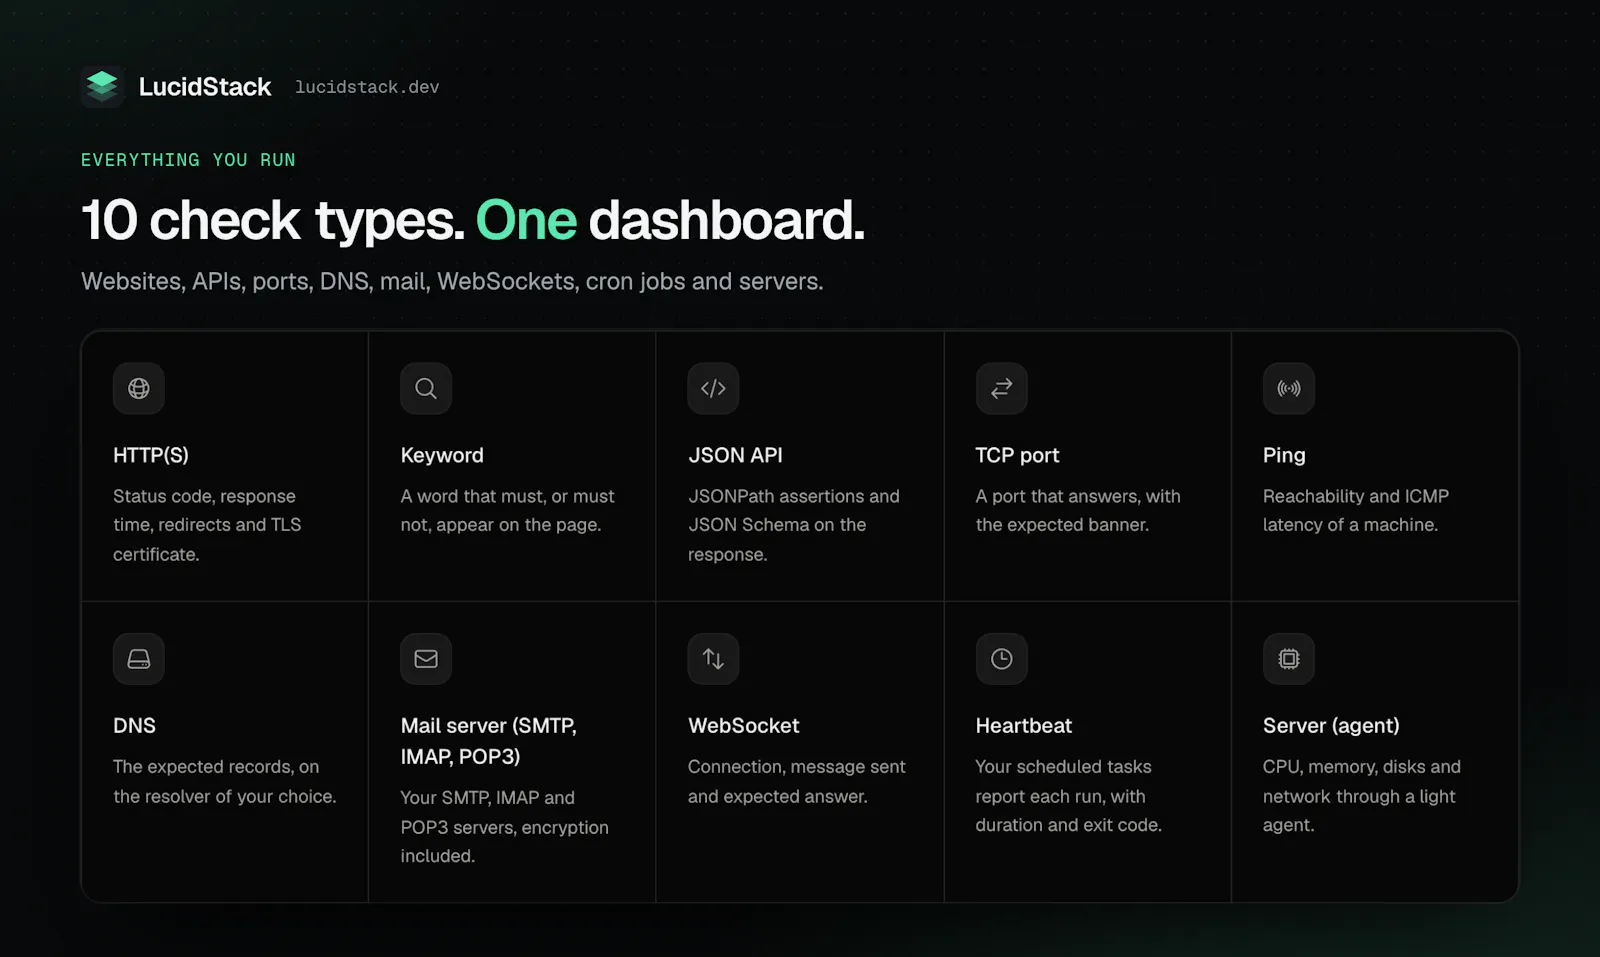Viewport: 1600px width, 957px height.
Task: Click the Heartbeat clock icon
Action: tap(1001, 659)
